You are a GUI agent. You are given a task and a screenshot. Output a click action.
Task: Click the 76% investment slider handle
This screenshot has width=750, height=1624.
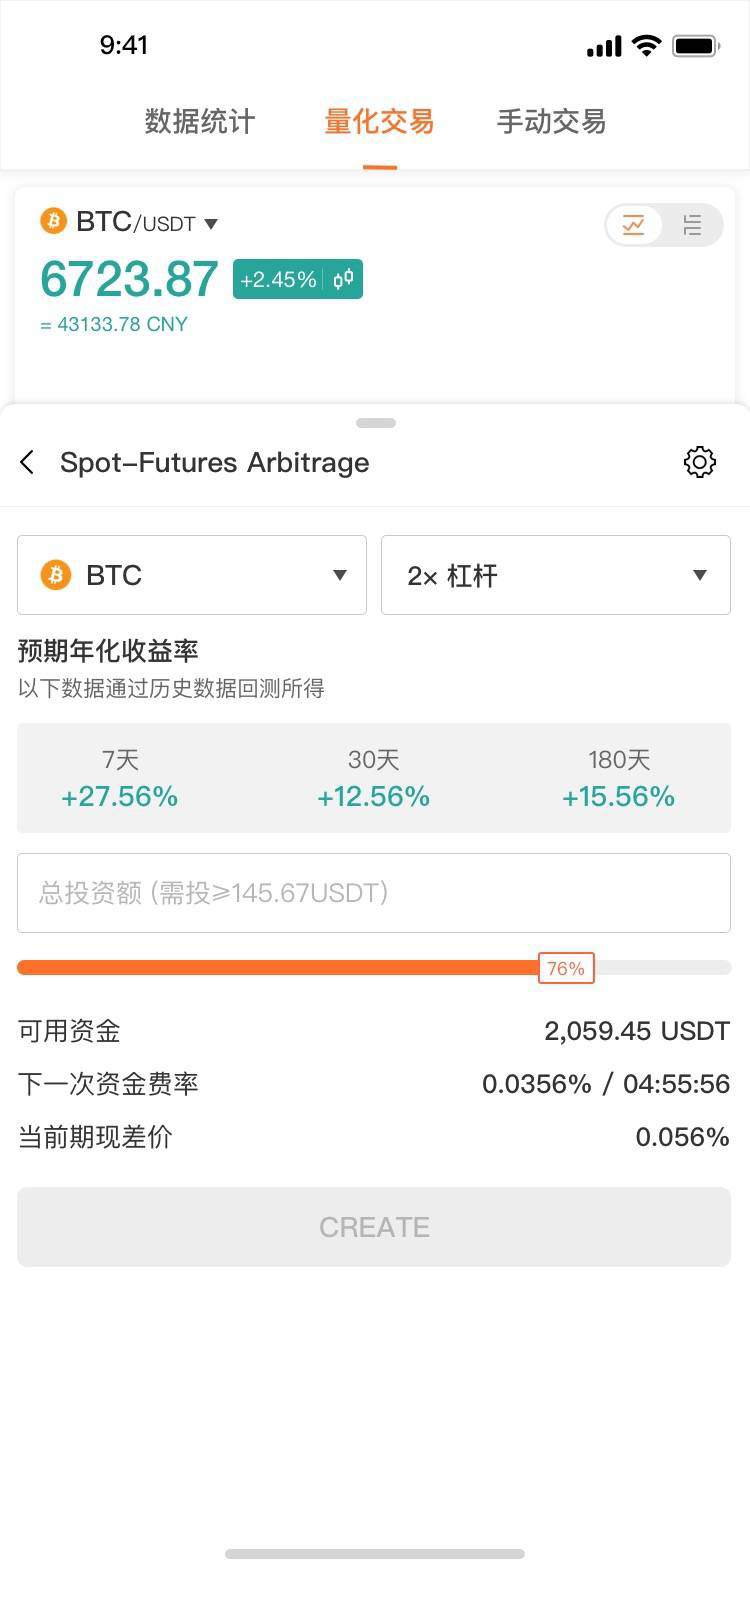coord(566,968)
